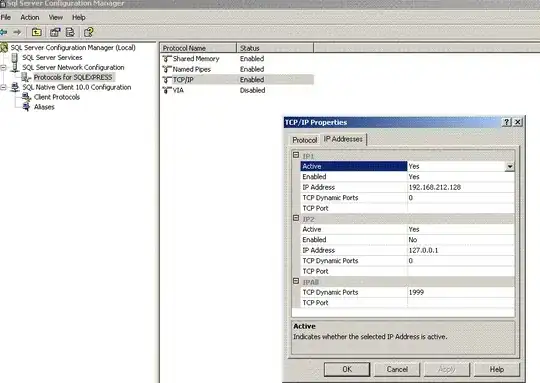The image size is (540, 383).
Task: Collapse the IPAll section
Action: point(296,281)
